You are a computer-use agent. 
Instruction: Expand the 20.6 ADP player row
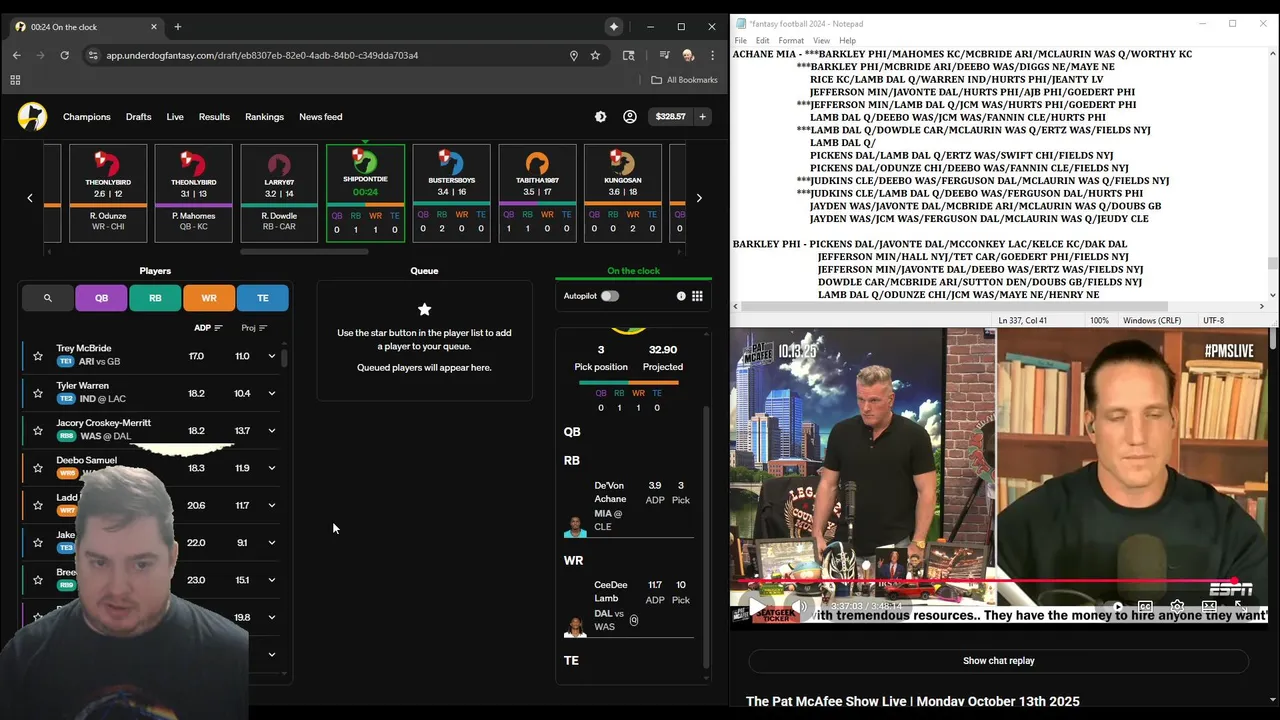click(x=271, y=505)
